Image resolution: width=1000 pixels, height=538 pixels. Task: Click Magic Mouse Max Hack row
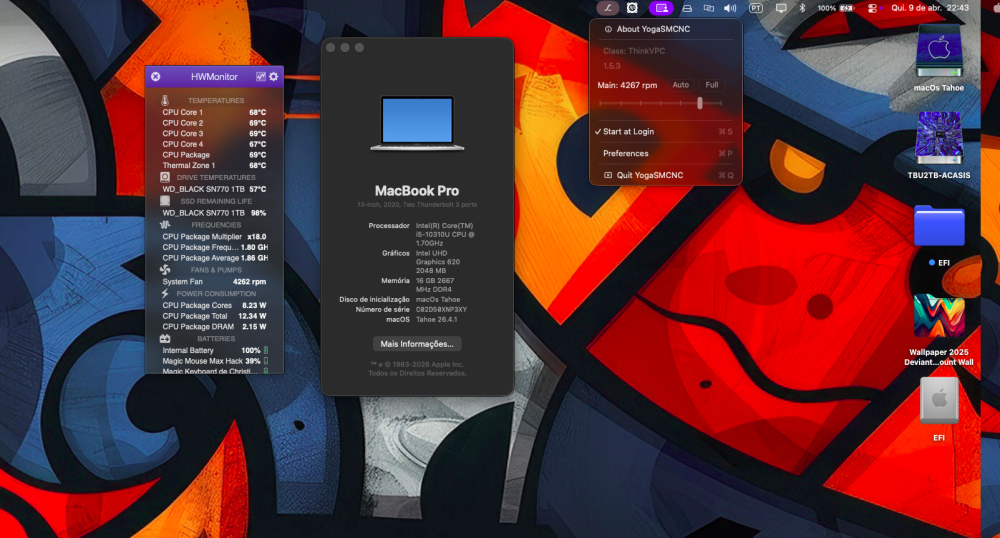click(x=214, y=361)
